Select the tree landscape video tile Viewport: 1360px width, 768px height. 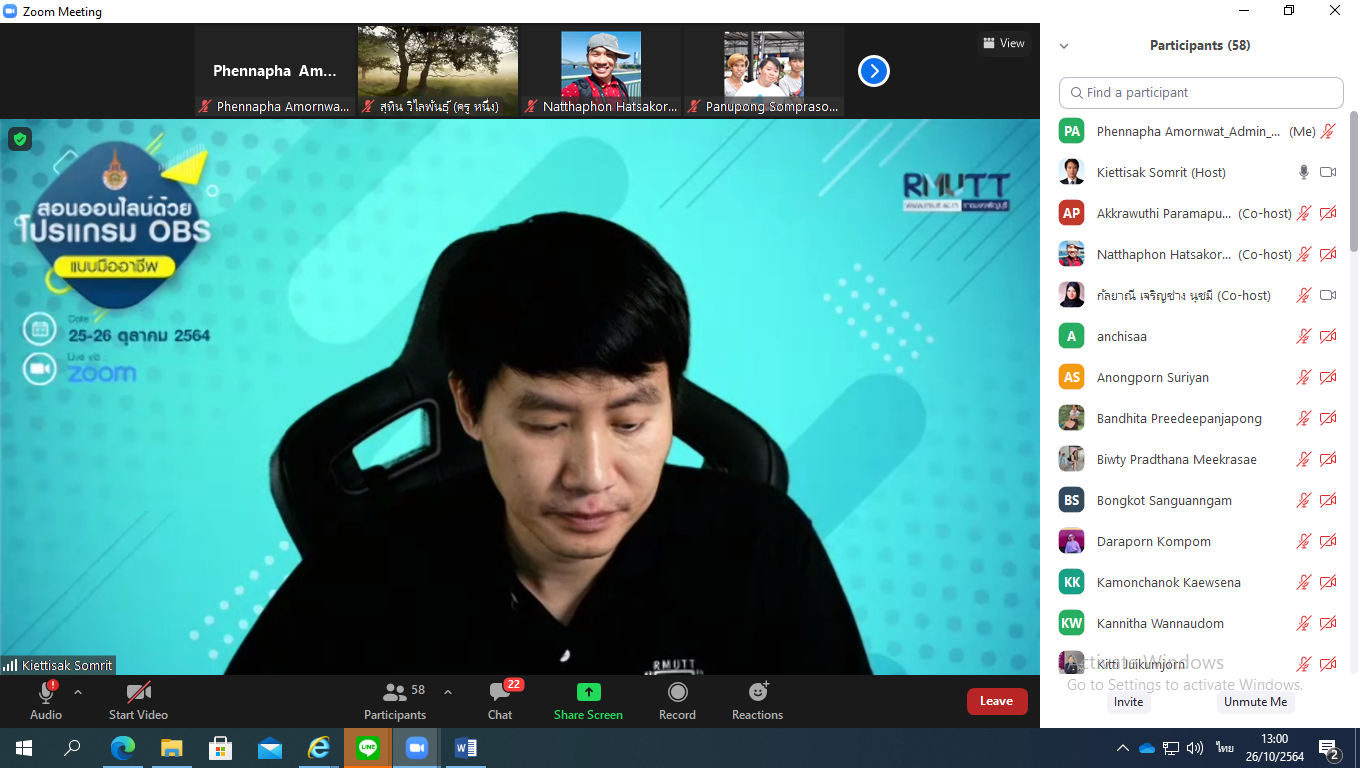438,71
